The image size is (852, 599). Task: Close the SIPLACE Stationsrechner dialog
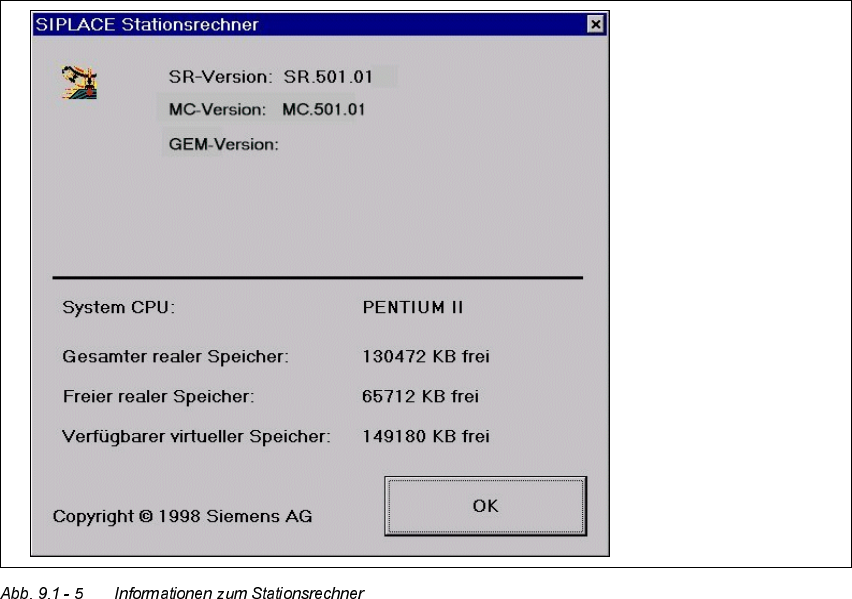coord(596,24)
